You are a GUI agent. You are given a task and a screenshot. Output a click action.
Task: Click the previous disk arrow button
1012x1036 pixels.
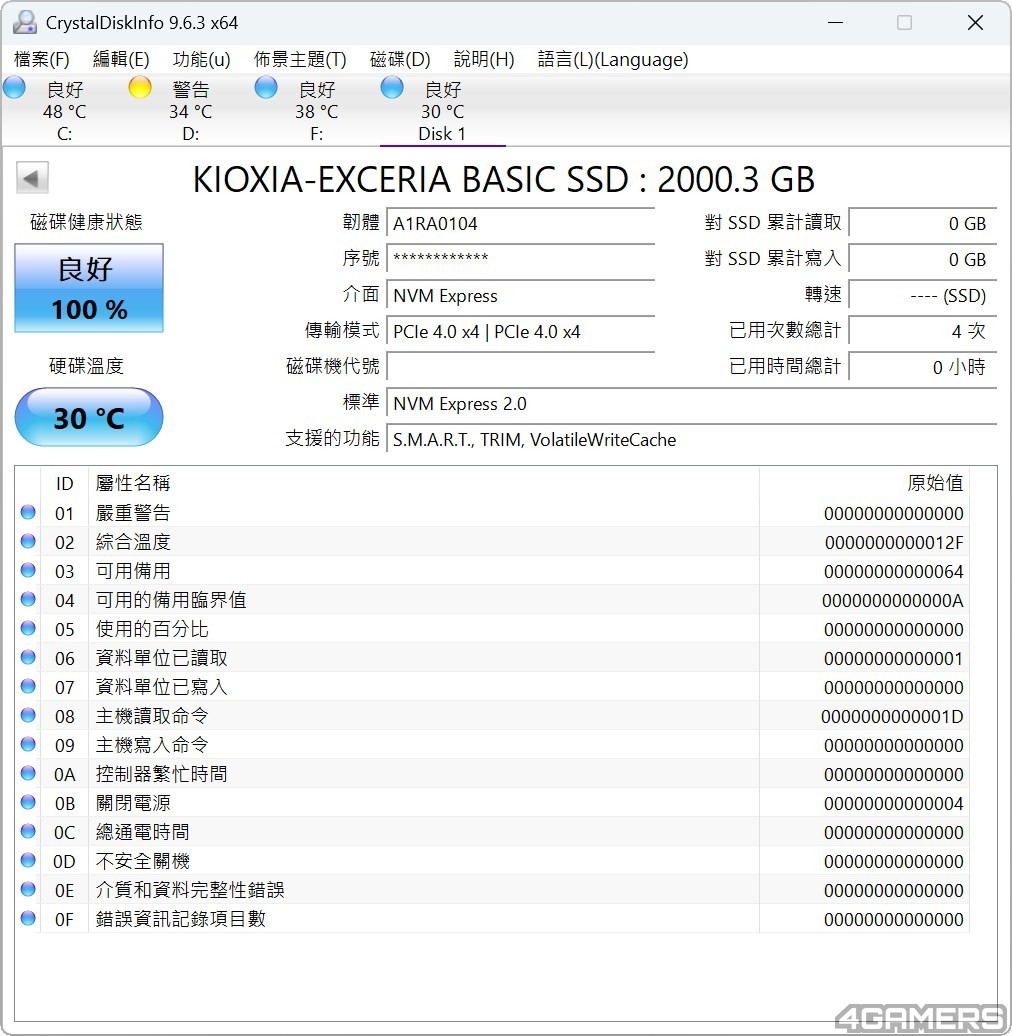[32, 179]
